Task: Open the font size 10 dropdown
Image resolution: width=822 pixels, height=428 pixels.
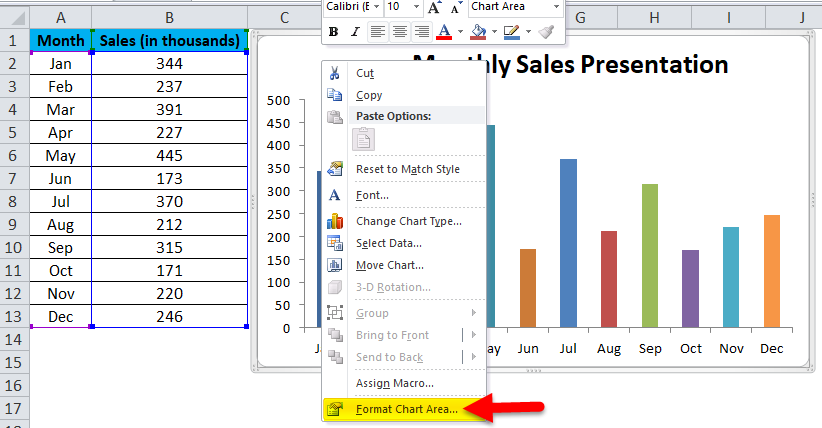Action: (x=416, y=7)
